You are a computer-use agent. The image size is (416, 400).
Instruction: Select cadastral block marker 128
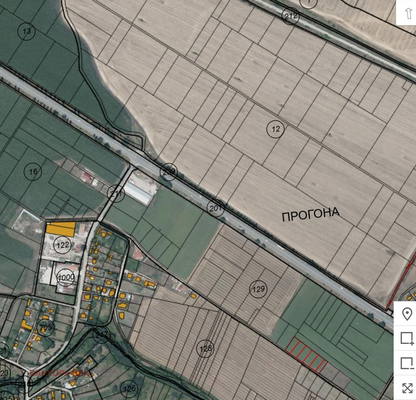pyautogui.click(x=205, y=349)
